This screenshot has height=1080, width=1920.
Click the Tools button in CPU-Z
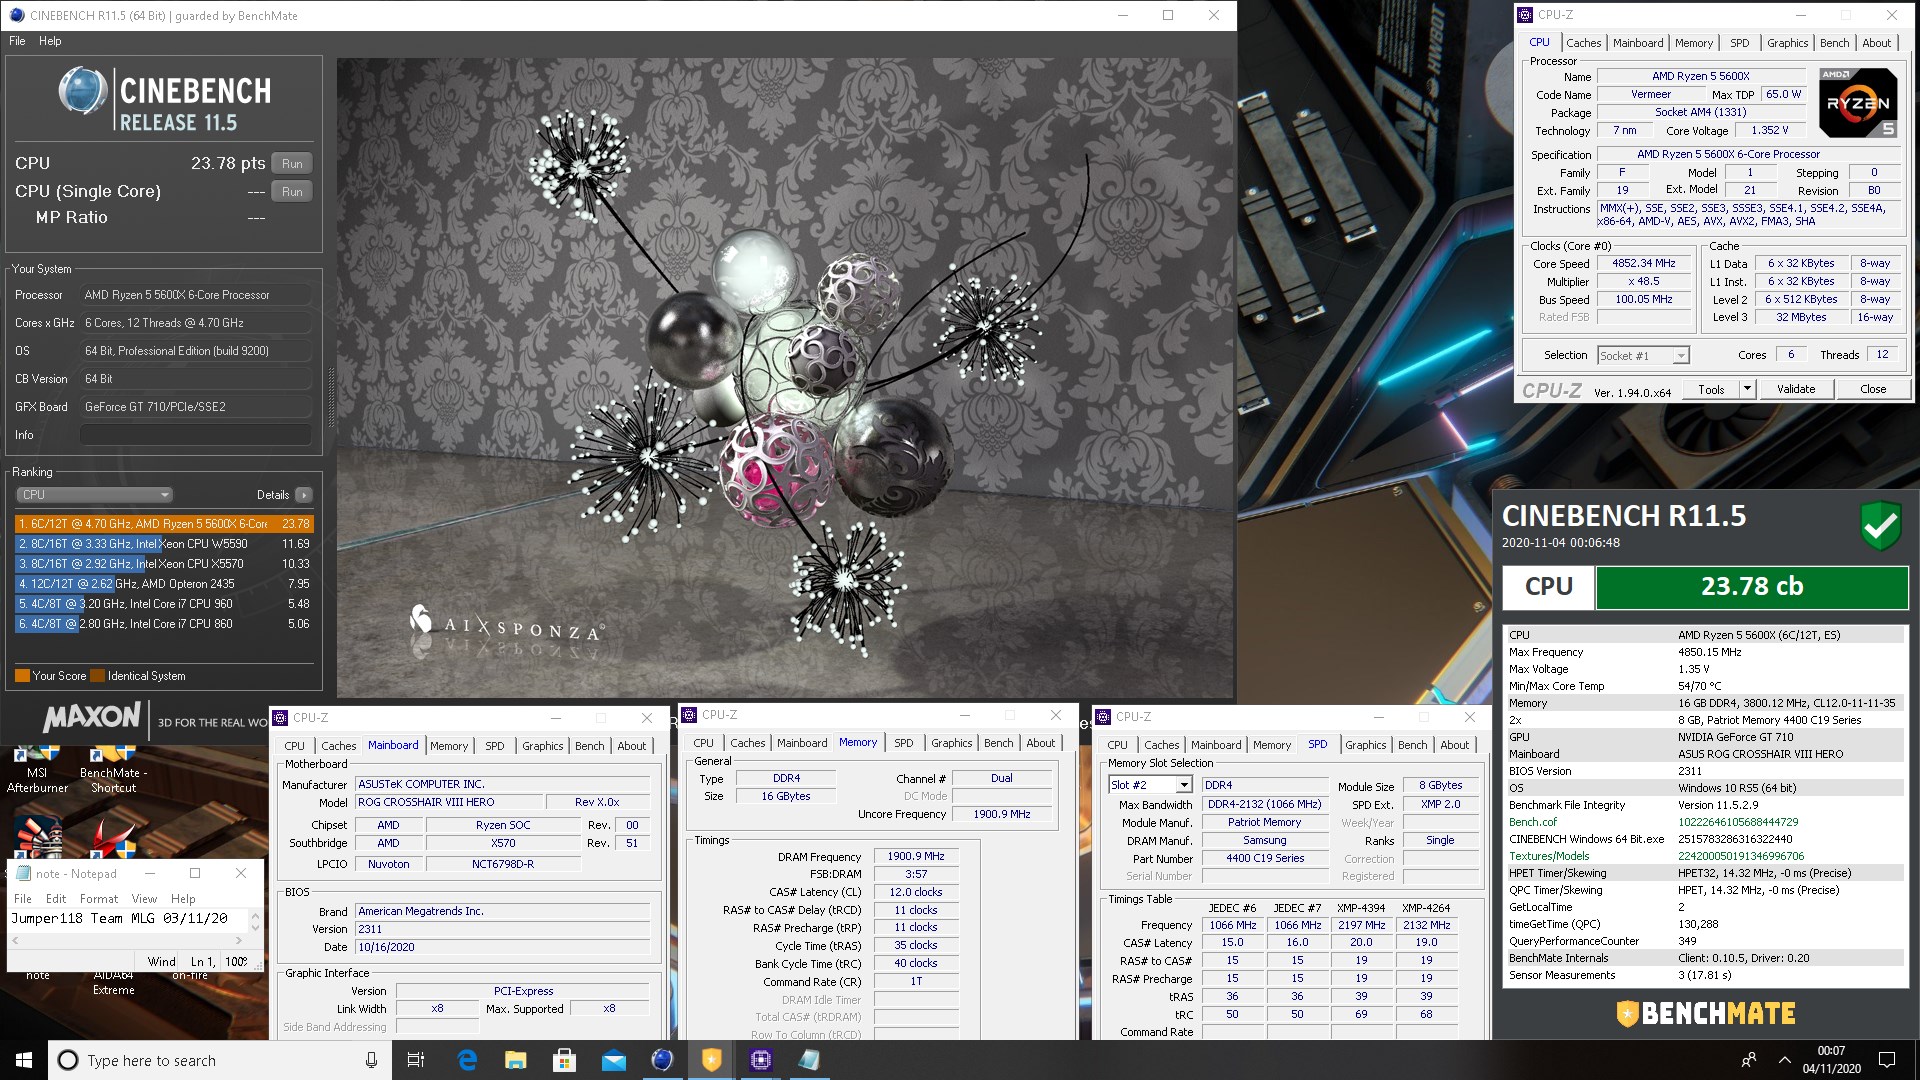point(1711,389)
